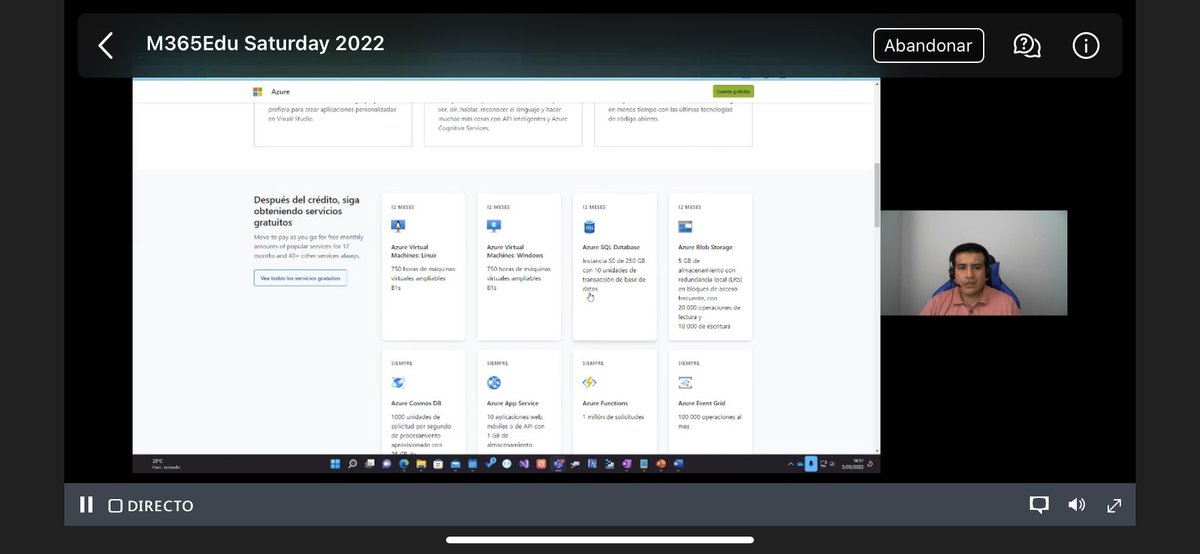Image resolution: width=1200 pixels, height=554 pixels.
Task: Select Azure SQL Database title
Action: [x=611, y=246]
